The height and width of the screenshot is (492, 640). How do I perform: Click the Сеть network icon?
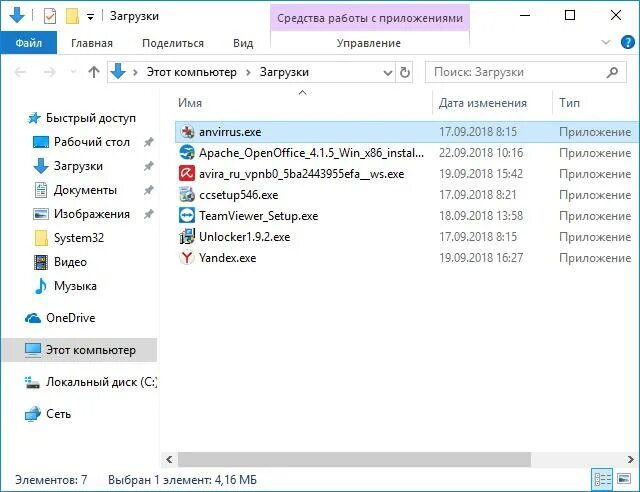[x=33, y=414]
